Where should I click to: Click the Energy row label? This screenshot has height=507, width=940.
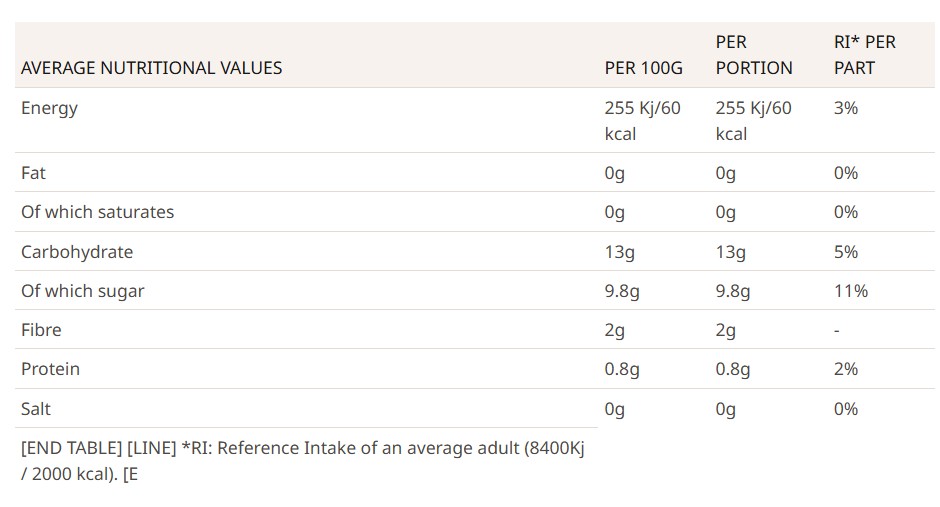pos(49,108)
